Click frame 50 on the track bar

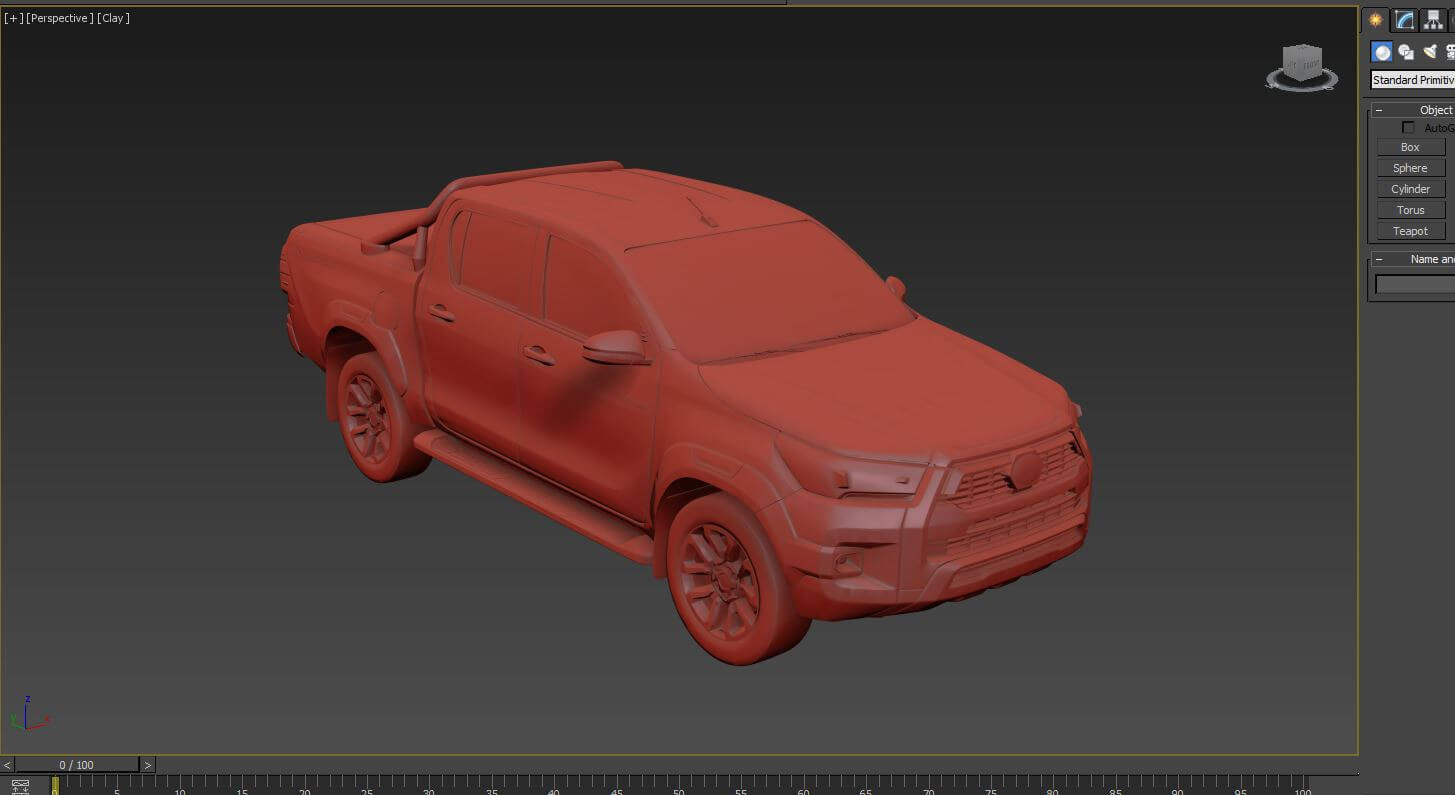[x=679, y=785]
